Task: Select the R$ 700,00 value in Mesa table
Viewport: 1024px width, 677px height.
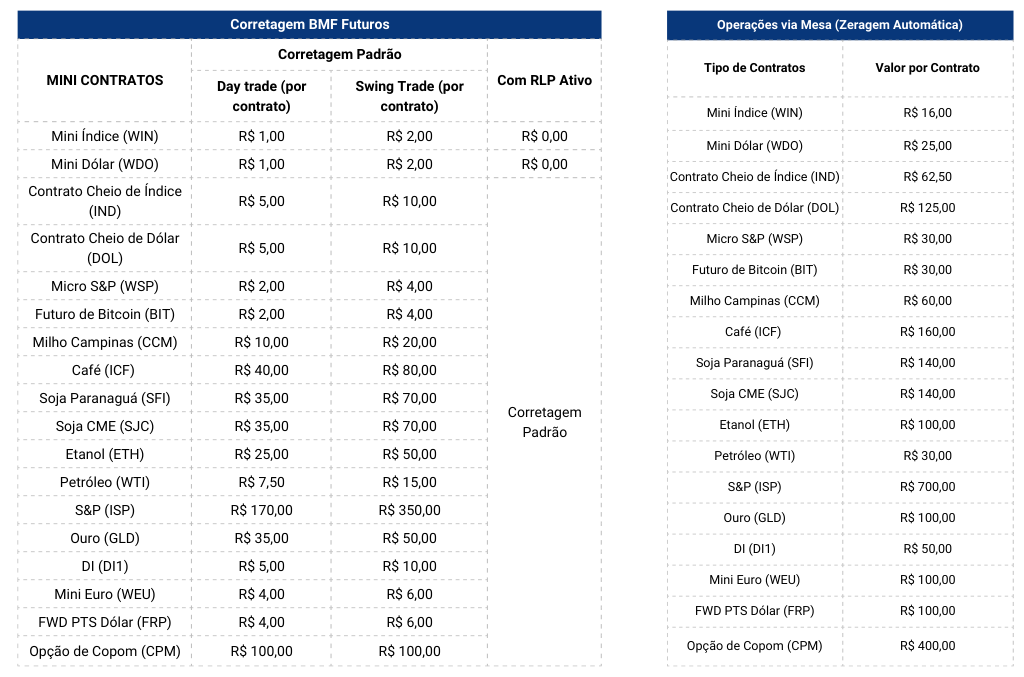Action: 927,486
